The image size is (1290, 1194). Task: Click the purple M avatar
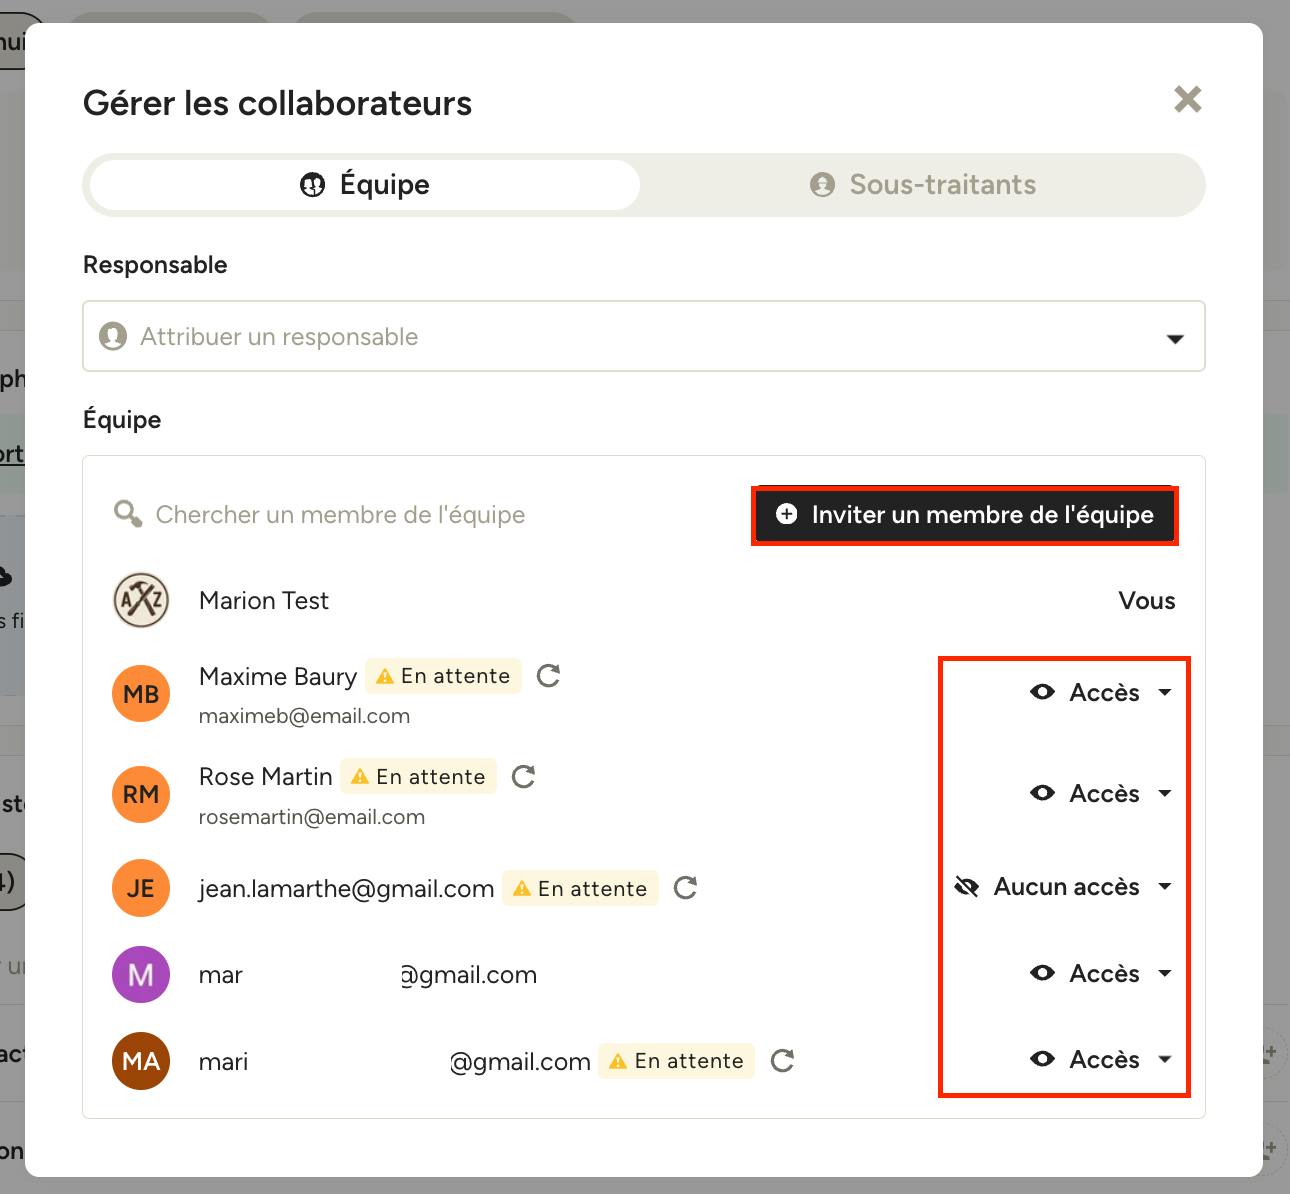coord(141,975)
